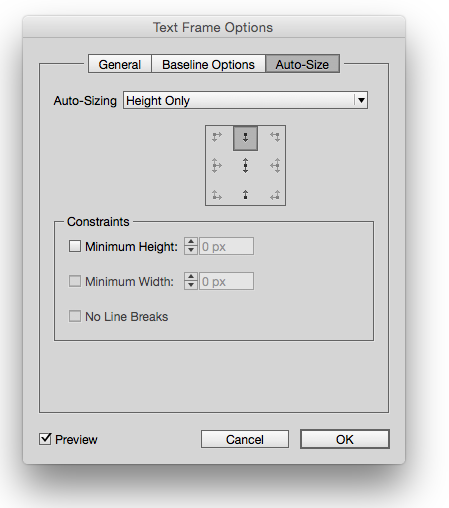Toggle the Minimum Width checkbox
The image size is (449, 508).
click(x=75, y=281)
